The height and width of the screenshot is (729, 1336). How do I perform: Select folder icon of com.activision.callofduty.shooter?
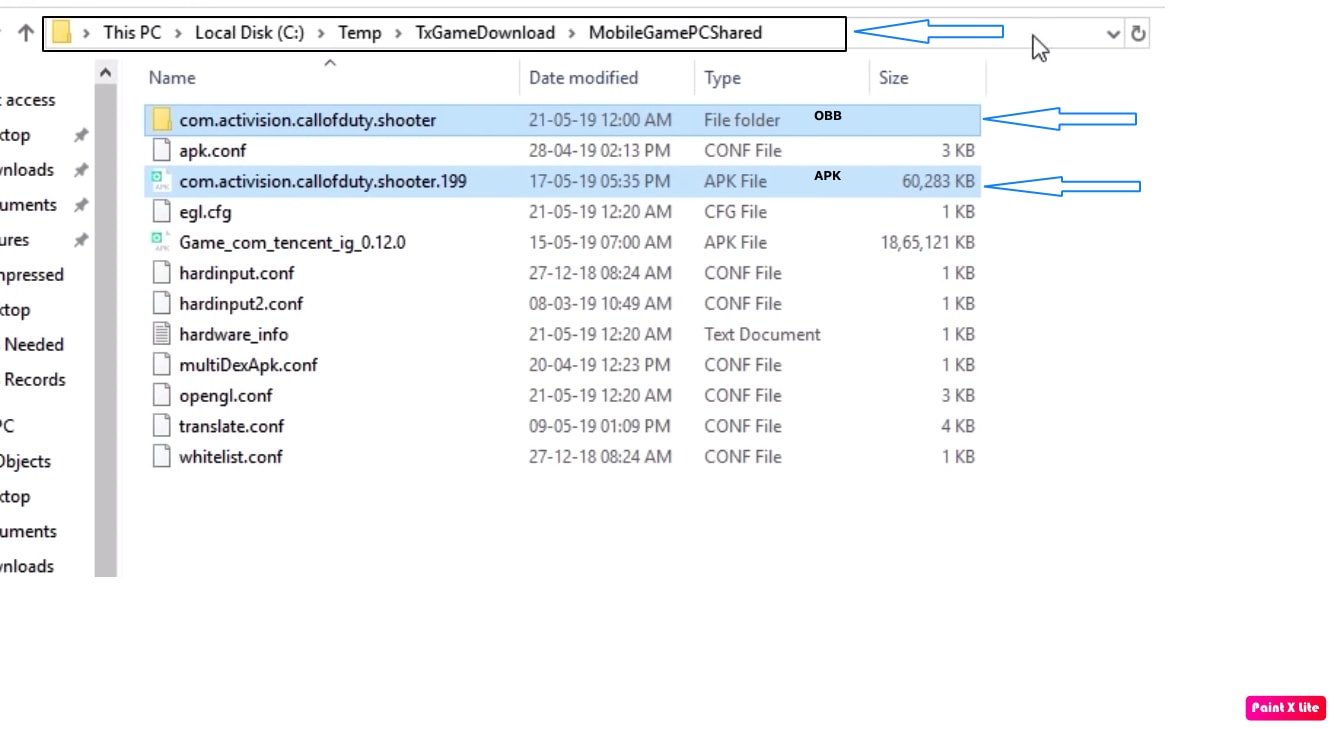tap(162, 120)
